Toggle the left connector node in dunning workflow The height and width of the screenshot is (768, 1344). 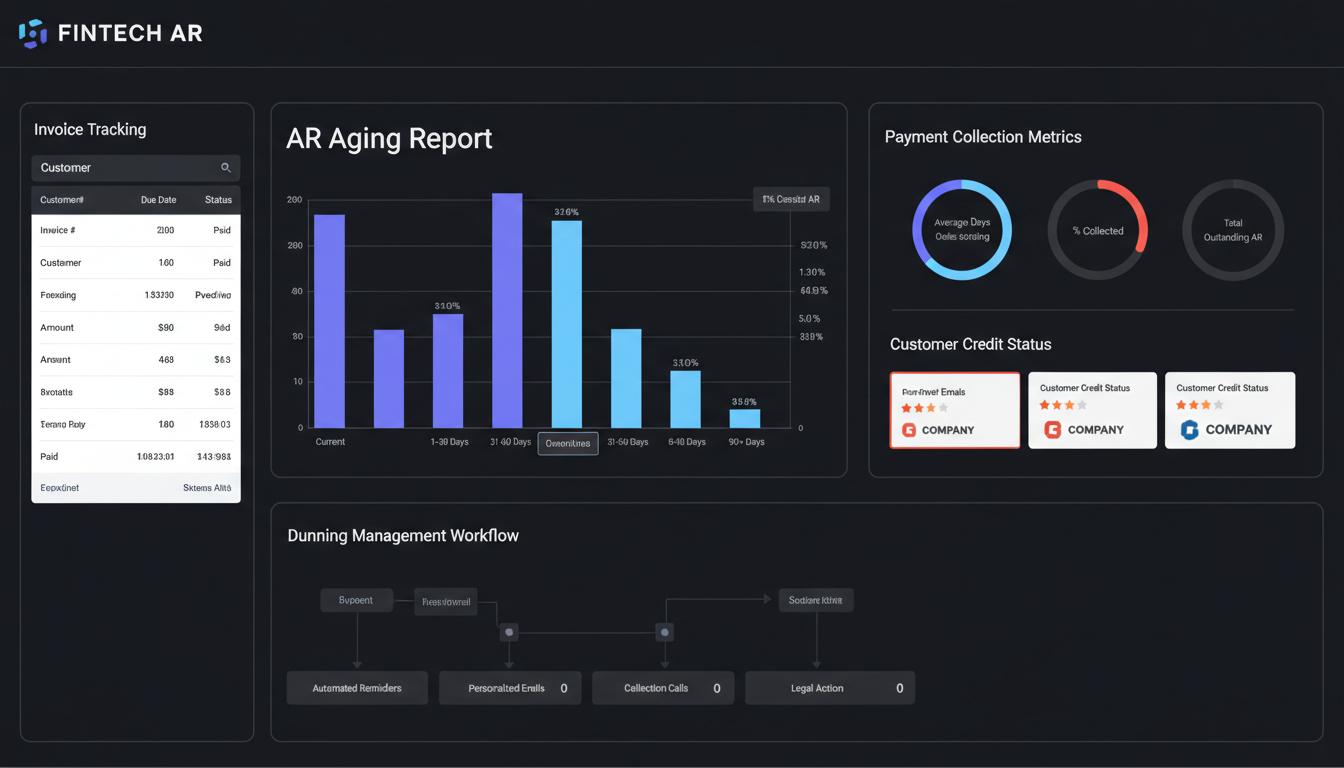[x=508, y=632]
